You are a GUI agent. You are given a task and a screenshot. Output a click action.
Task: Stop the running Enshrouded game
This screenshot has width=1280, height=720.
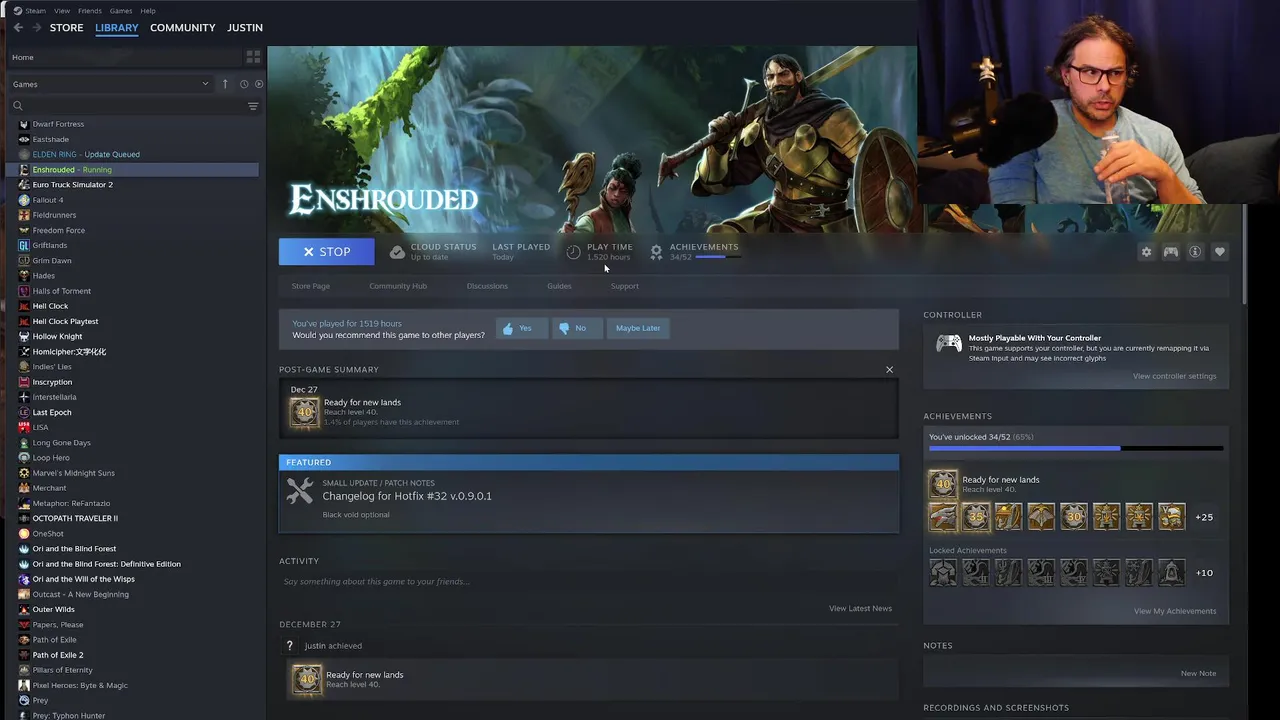click(327, 252)
